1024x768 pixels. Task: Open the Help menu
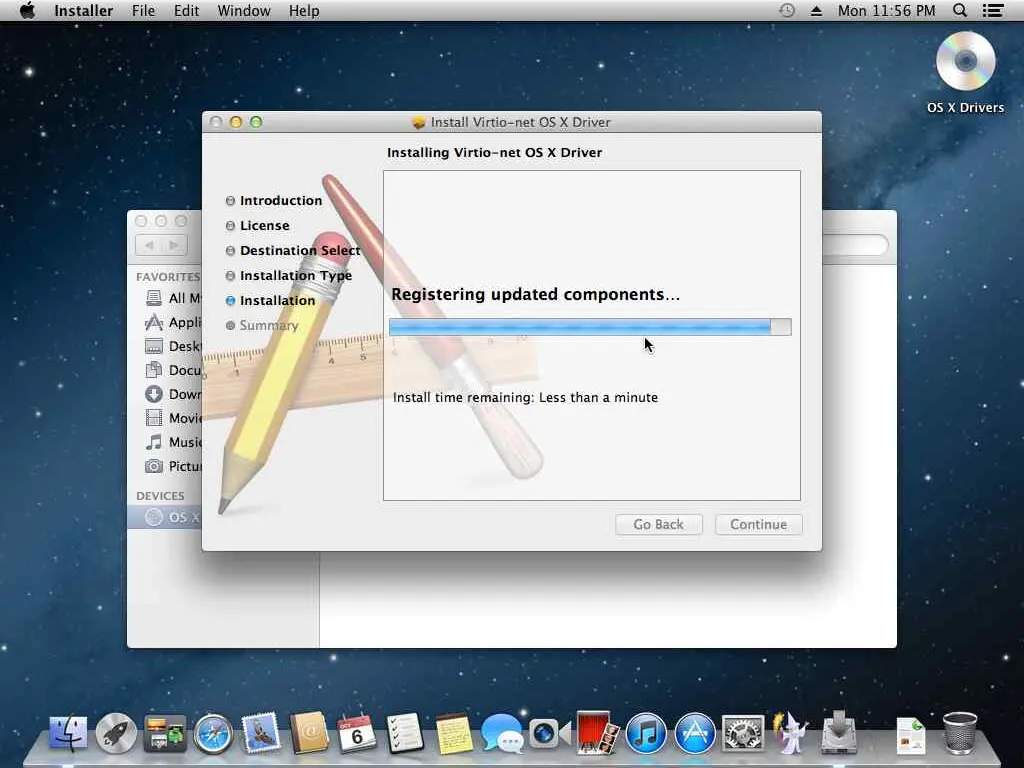(x=304, y=10)
